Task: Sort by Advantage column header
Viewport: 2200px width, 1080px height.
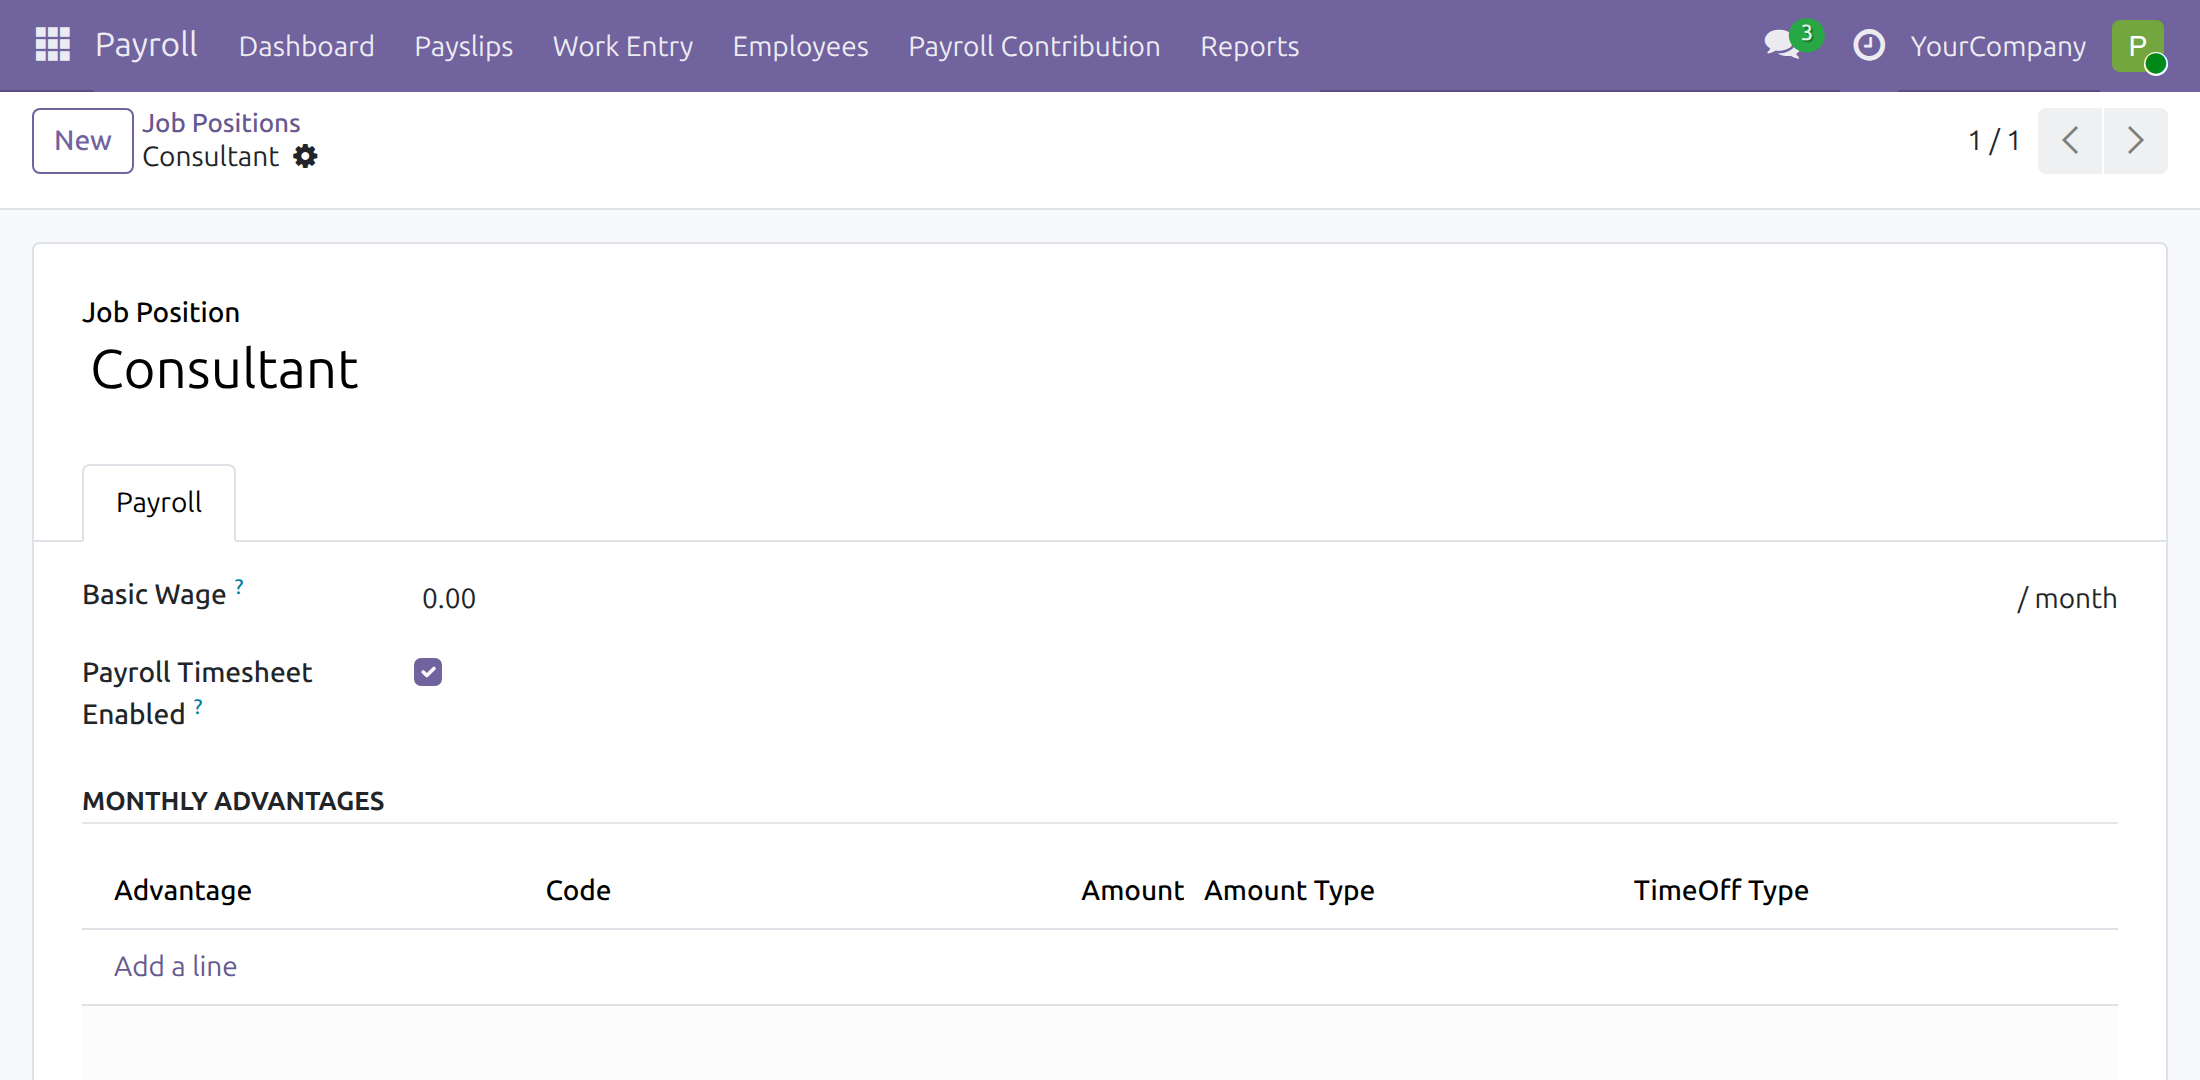Action: (183, 890)
